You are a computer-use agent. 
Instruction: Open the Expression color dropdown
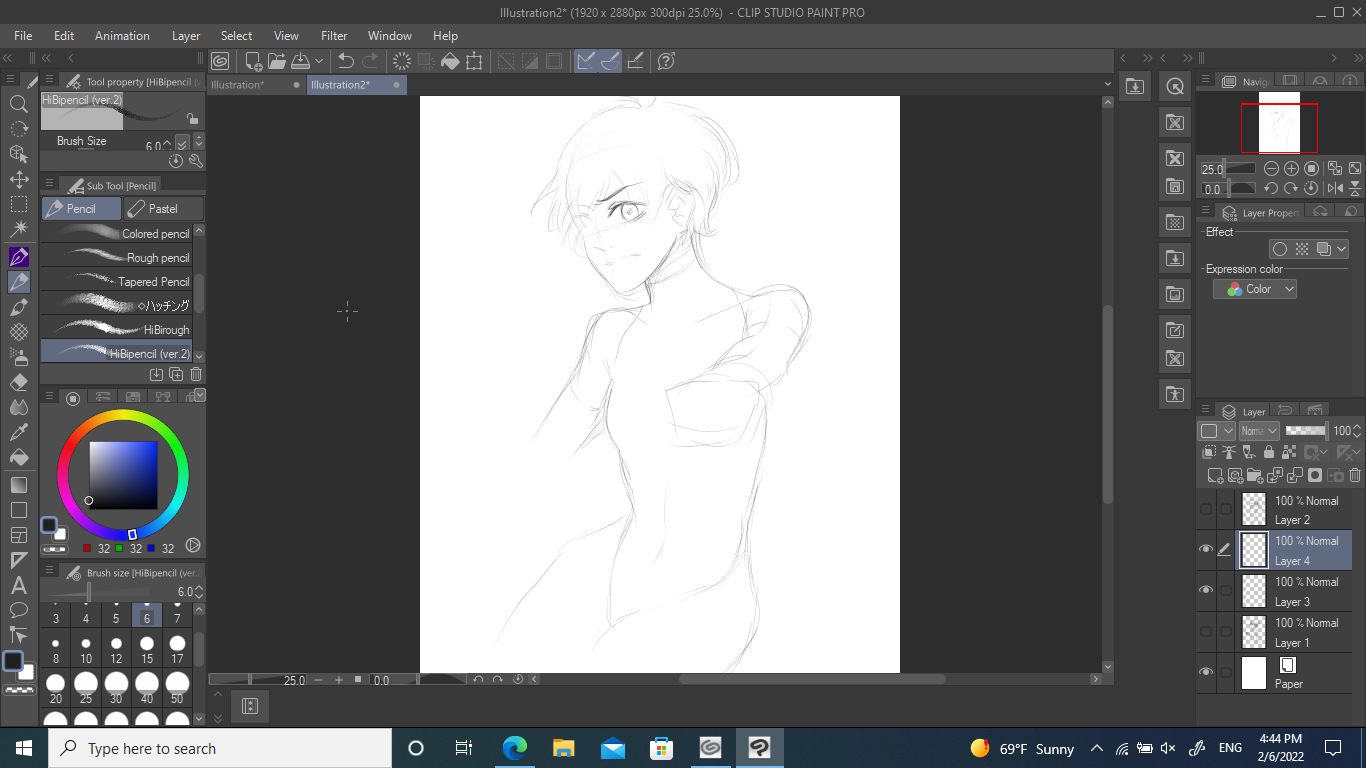coord(1255,289)
